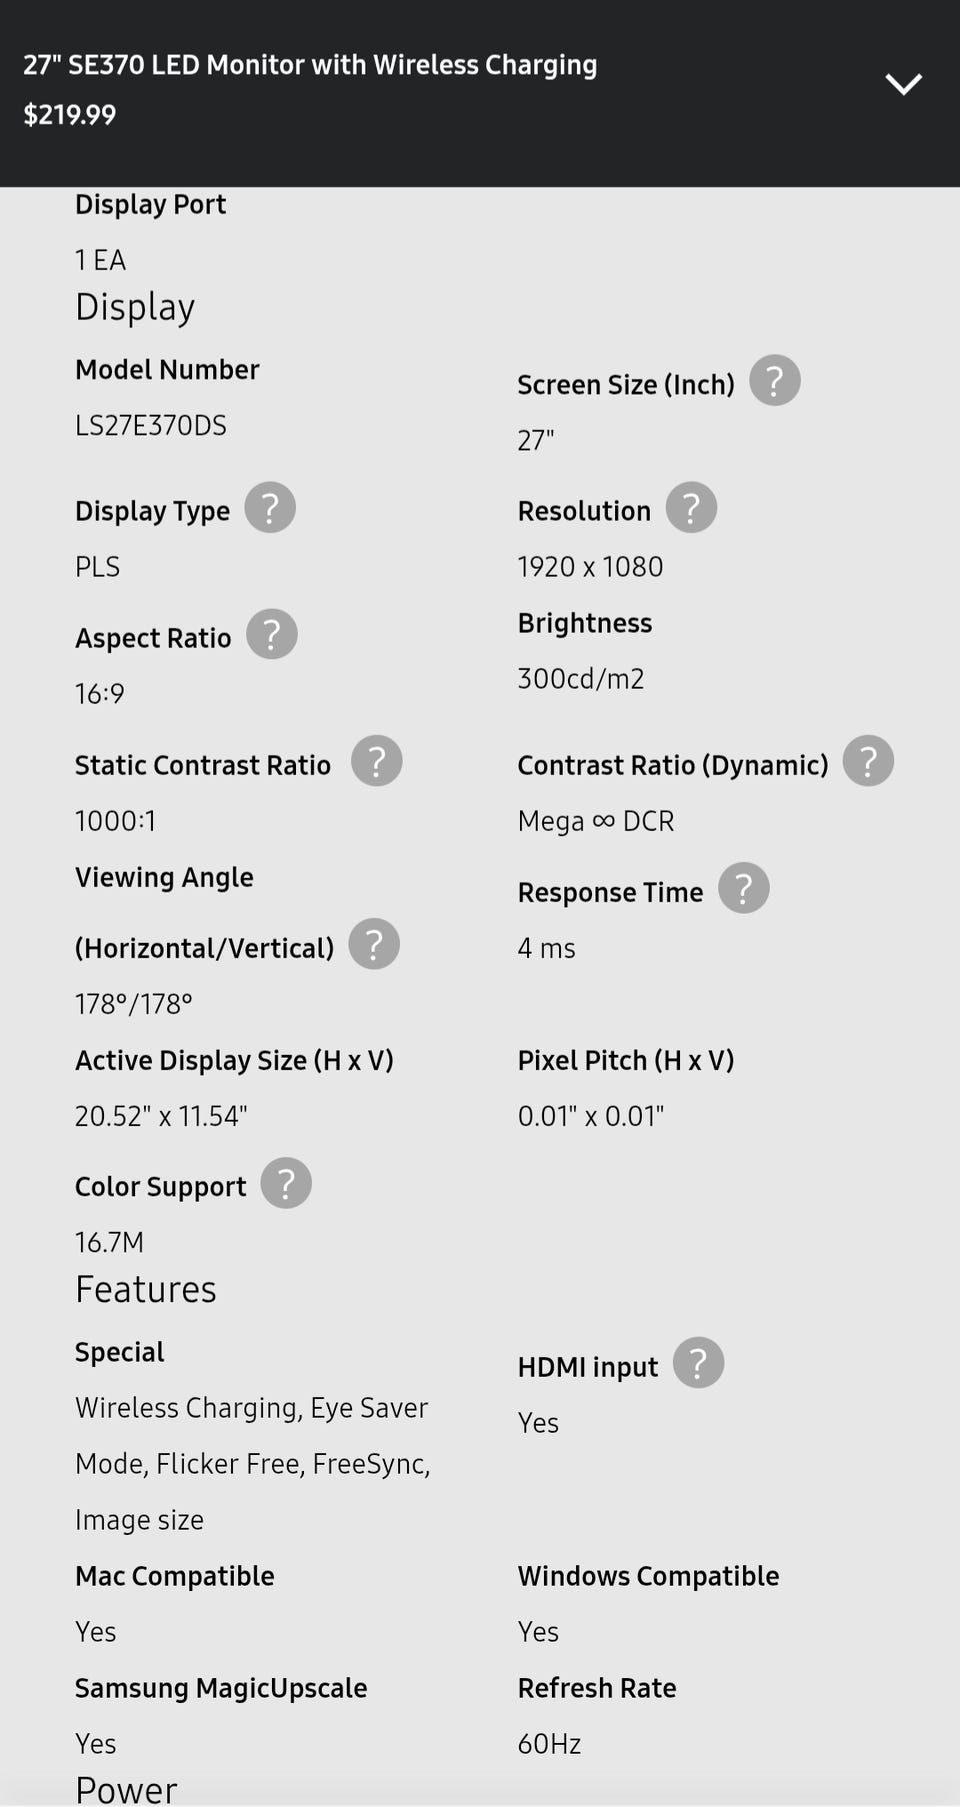Click the Display section heading

click(135, 307)
